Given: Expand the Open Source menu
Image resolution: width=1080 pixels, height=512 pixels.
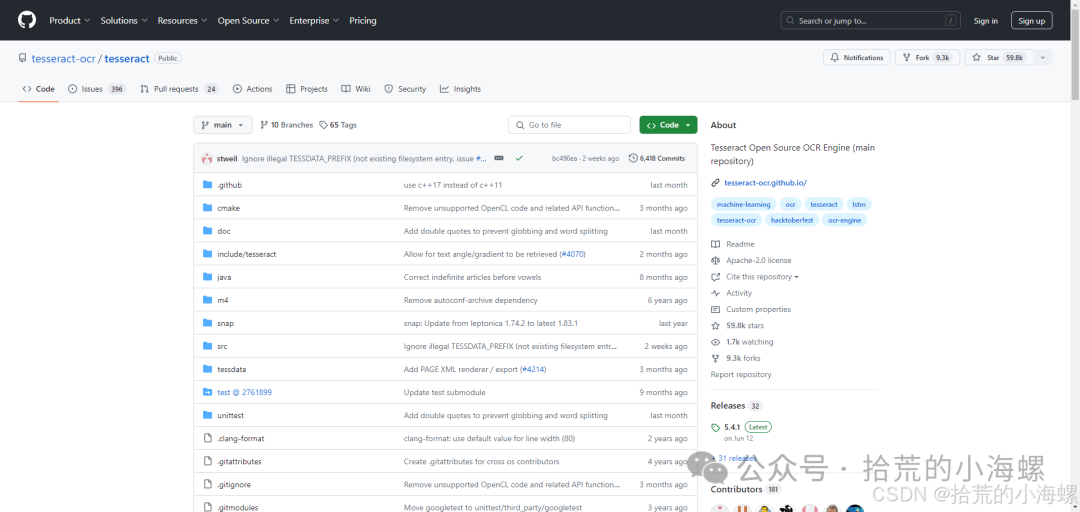Looking at the screenshot, I should pyautogui.click(x=248, y=21).
